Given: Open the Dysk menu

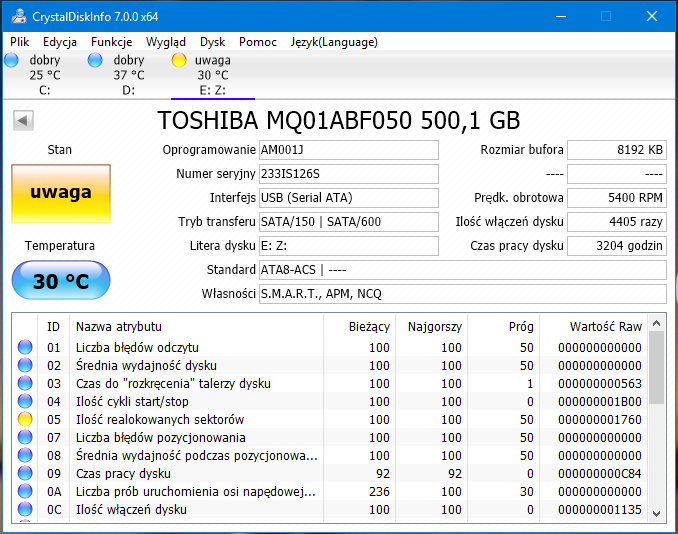Looking at the screenshot, I should coord(212,42).
